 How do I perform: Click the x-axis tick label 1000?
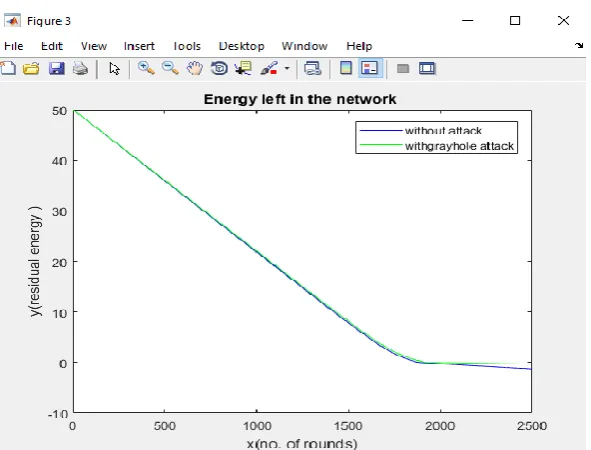click(257, 426)
